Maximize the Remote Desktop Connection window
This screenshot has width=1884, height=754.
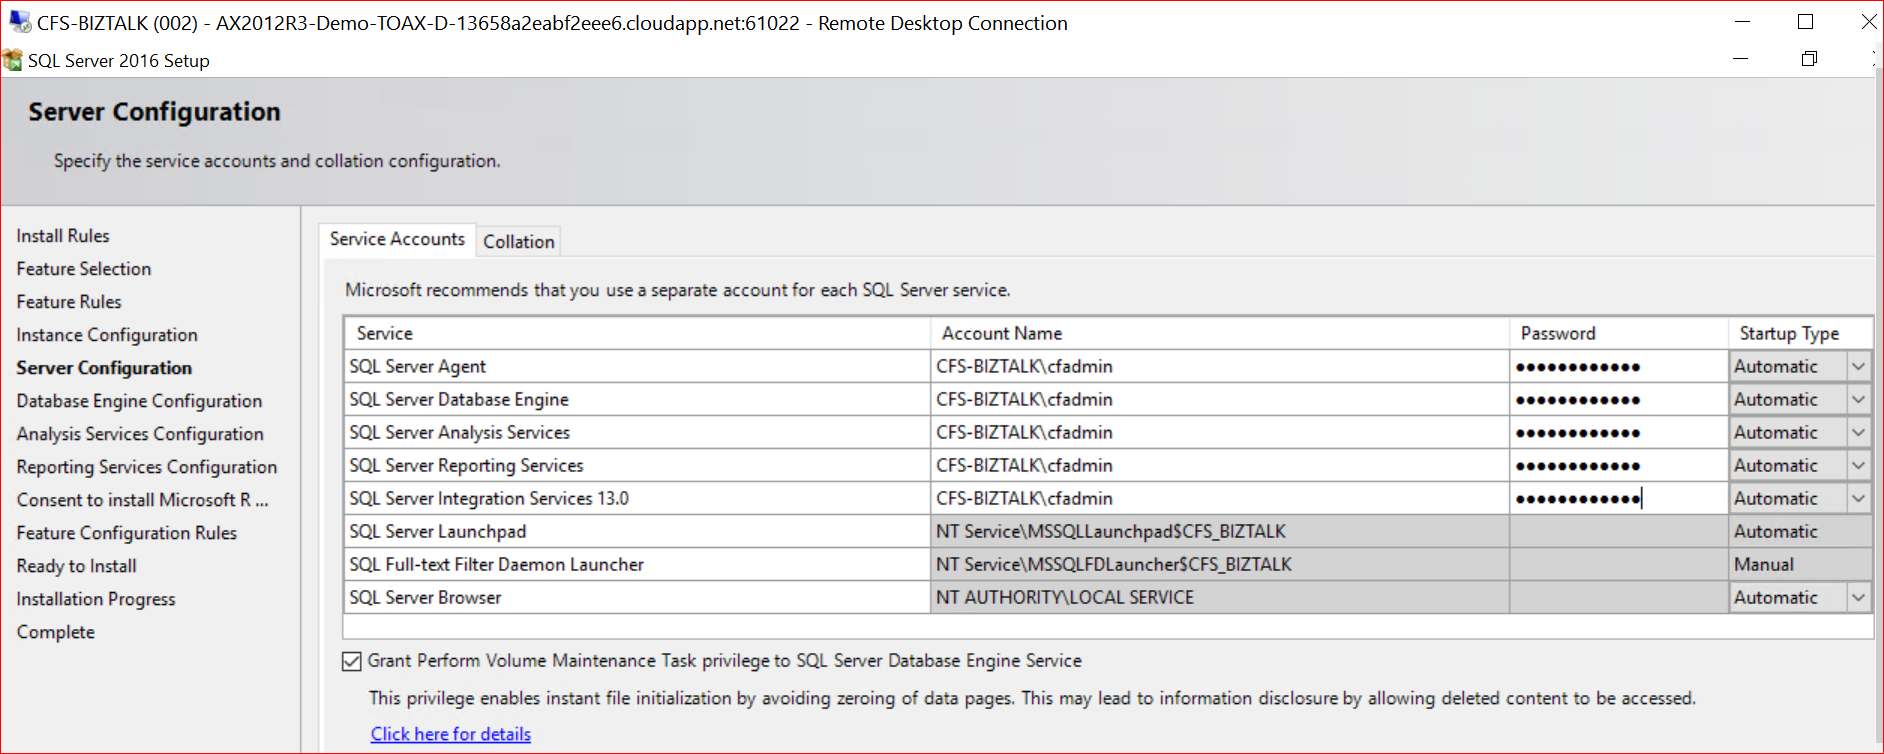(x=1805, y=22)
